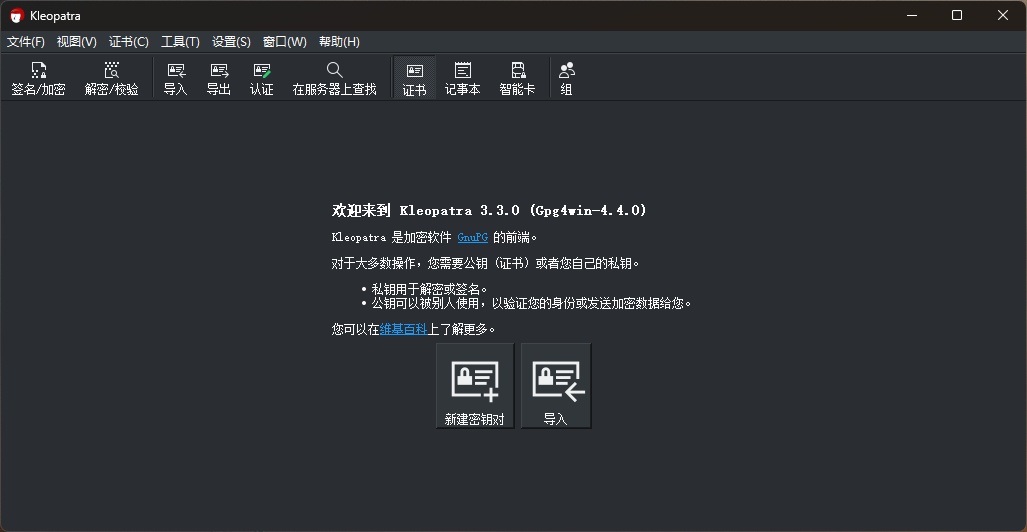Open the 视图(V) menu
This screenshot has width=1027, height=532.
(77, 42)
